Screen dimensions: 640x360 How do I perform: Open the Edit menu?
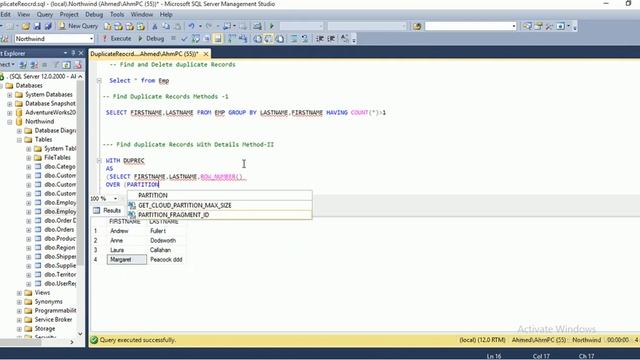pos(5,14)
